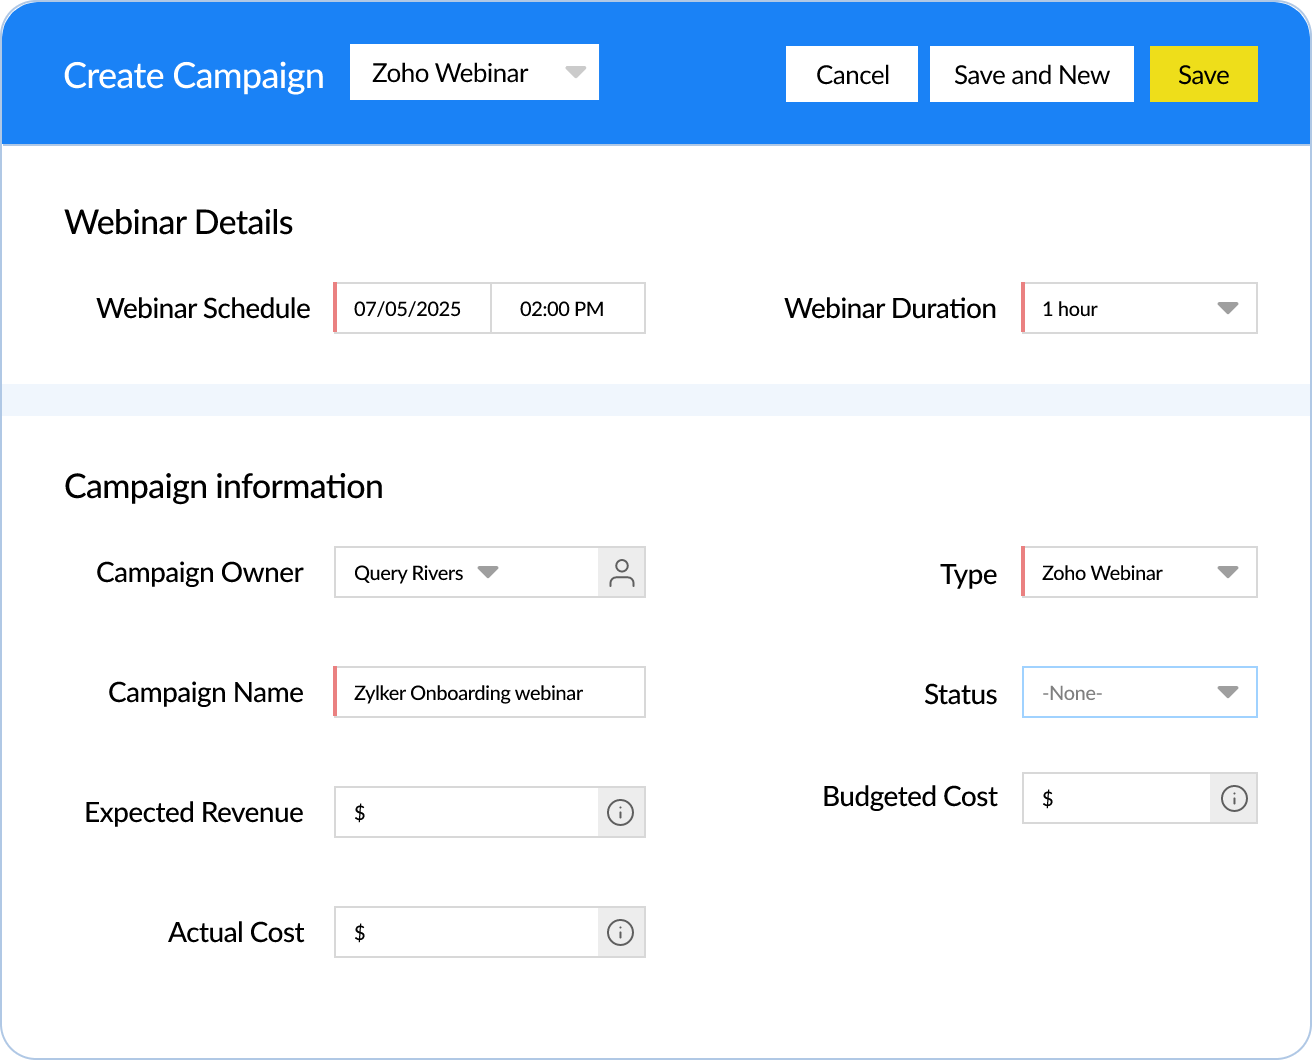Click the webinar time field showing 02:00 PM
The height and width of the screenshot is (1060, 1312).
[566, 308]
